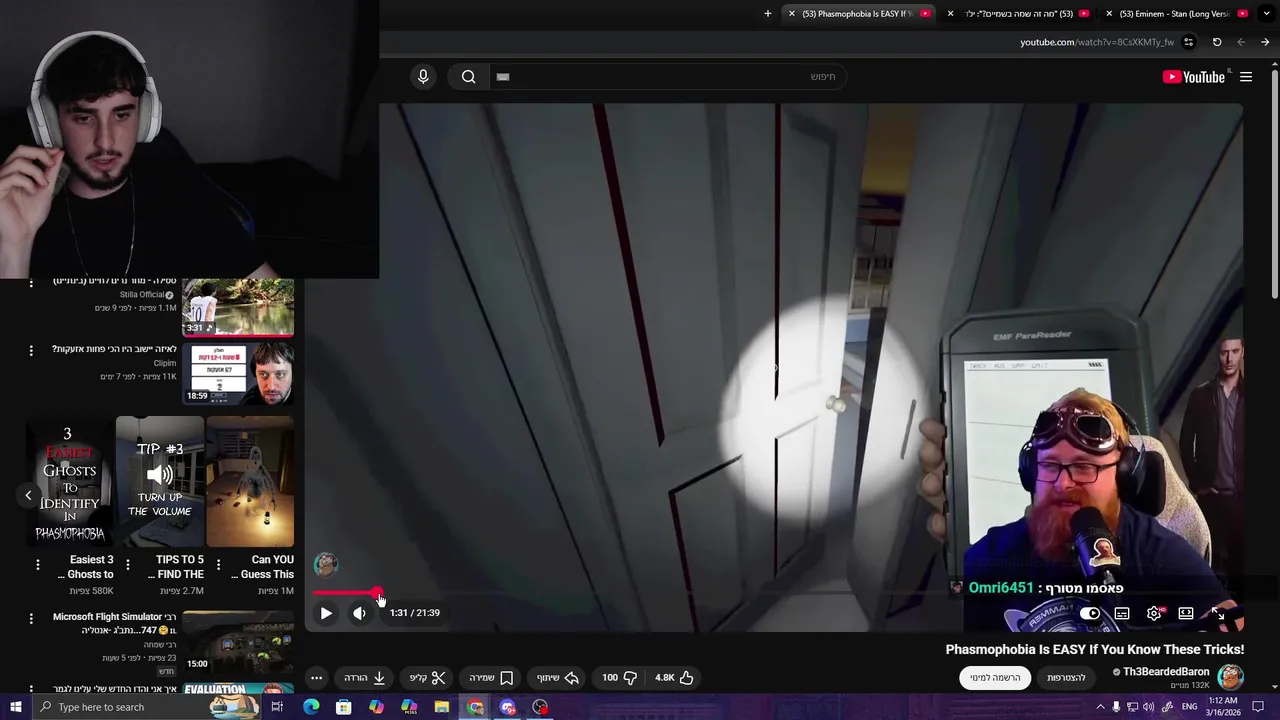Go to YouTube home via logo
1280x720 pixels.
tap(1193, 77)
